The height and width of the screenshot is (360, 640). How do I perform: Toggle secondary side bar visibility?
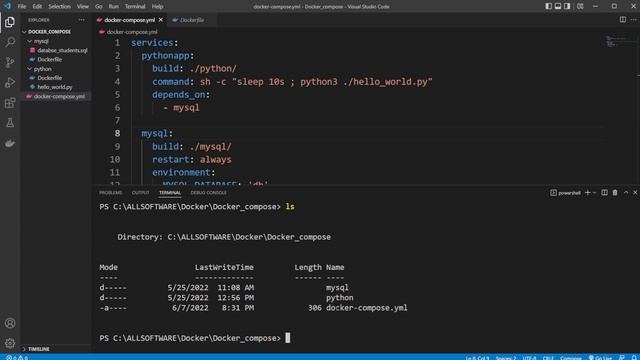567,6
